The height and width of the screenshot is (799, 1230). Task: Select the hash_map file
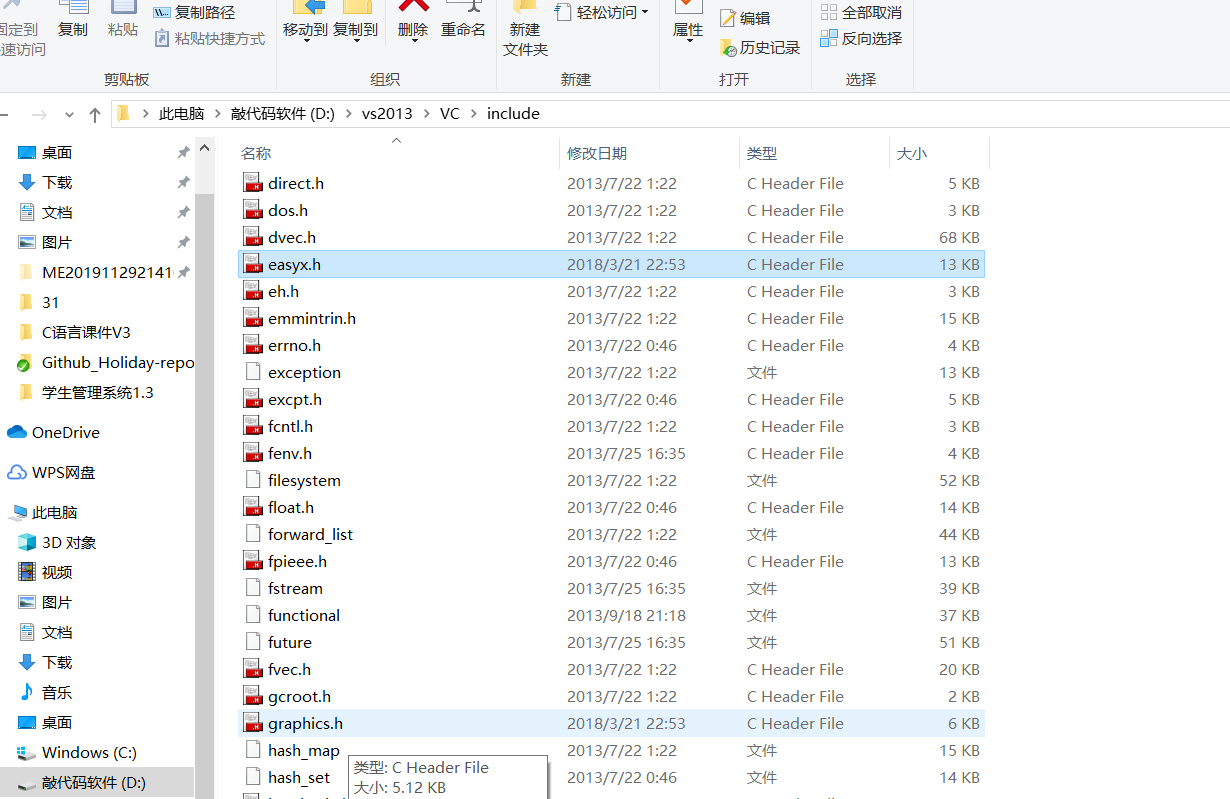pos(611,750)
